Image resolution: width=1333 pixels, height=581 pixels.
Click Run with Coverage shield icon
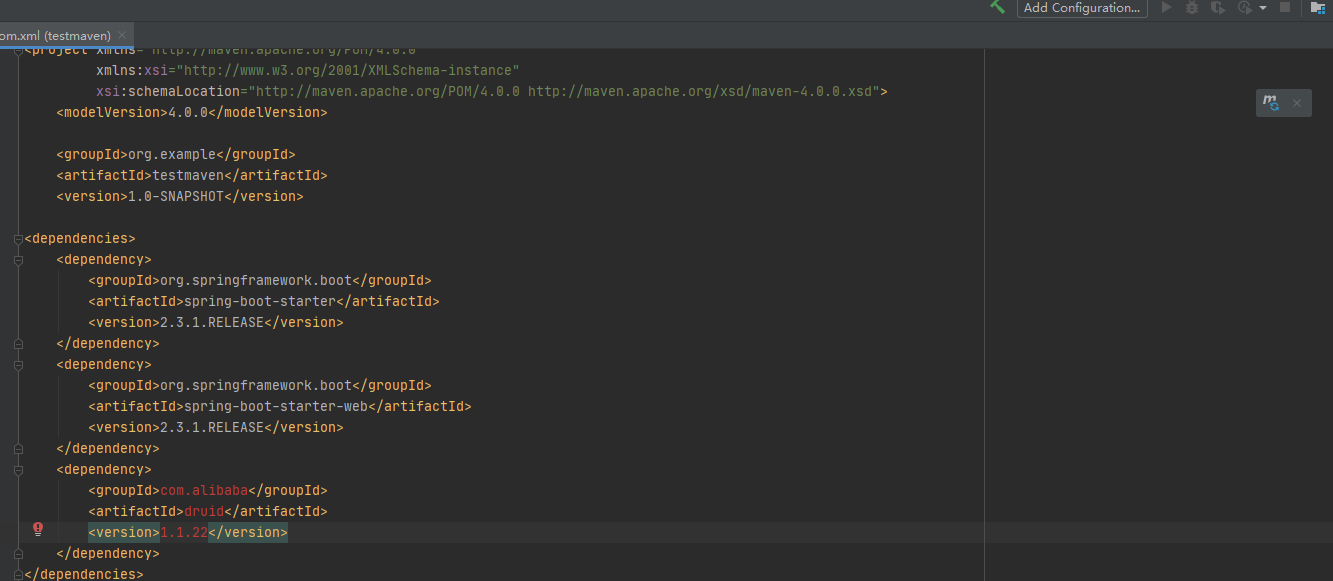[x=1217, y=7]
